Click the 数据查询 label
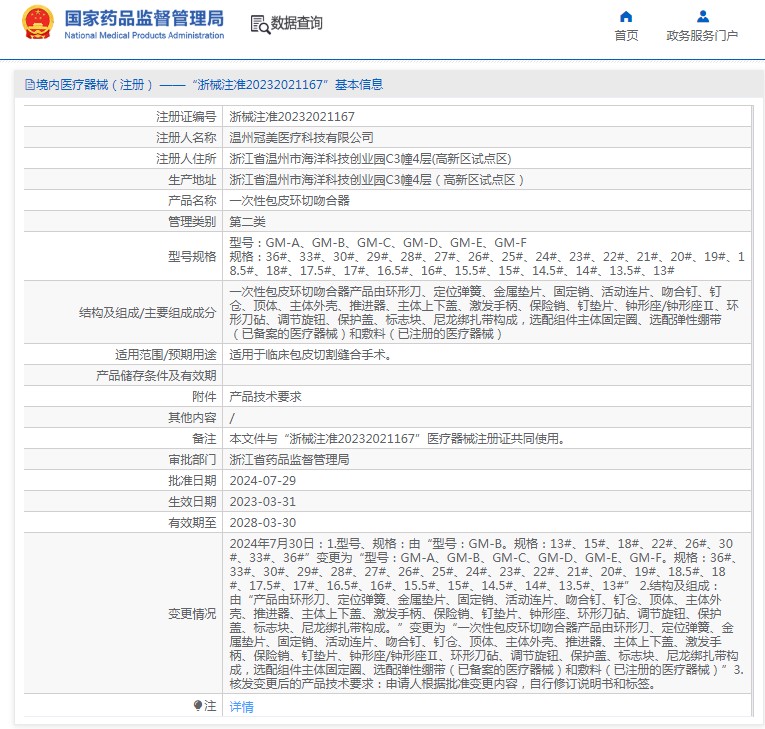Screen dimensions: 765x729 [297, 23]
